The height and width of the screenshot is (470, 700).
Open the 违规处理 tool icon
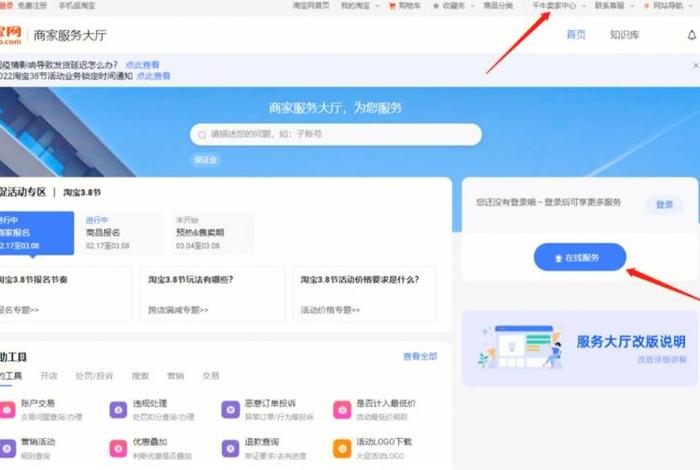(118, 409)
